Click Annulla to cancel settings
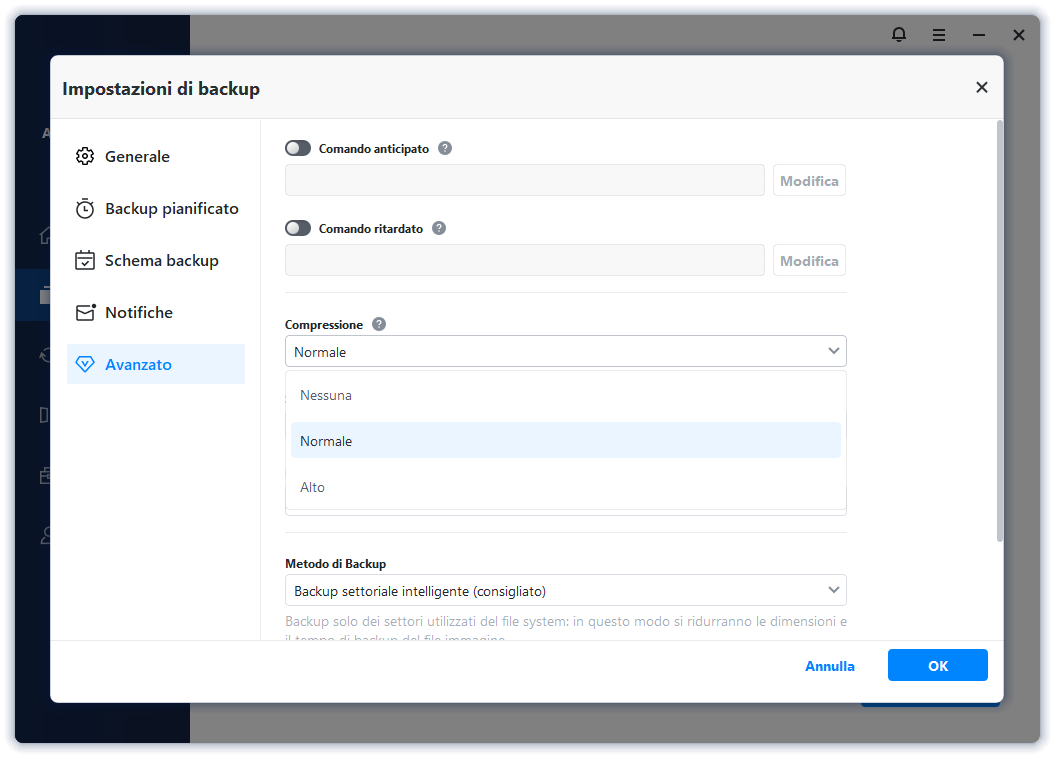1055x758 pixels. [830, 666]
